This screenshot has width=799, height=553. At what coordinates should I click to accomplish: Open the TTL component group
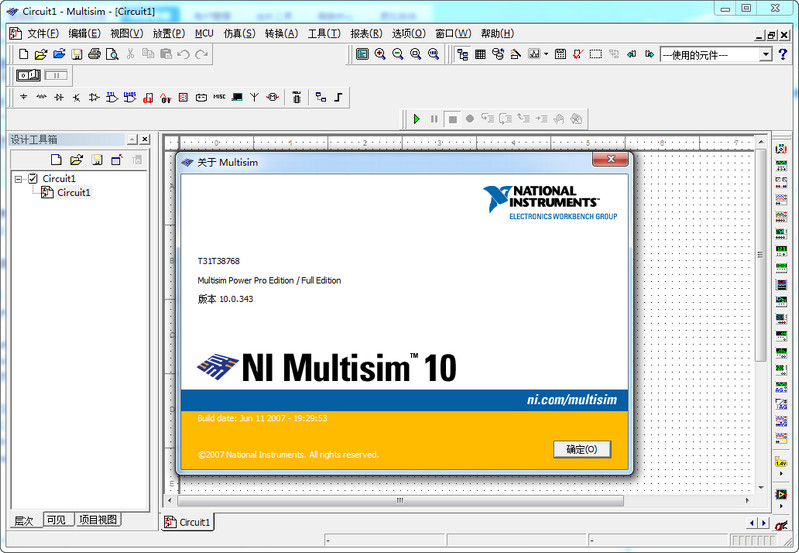(x=112, y=97)
